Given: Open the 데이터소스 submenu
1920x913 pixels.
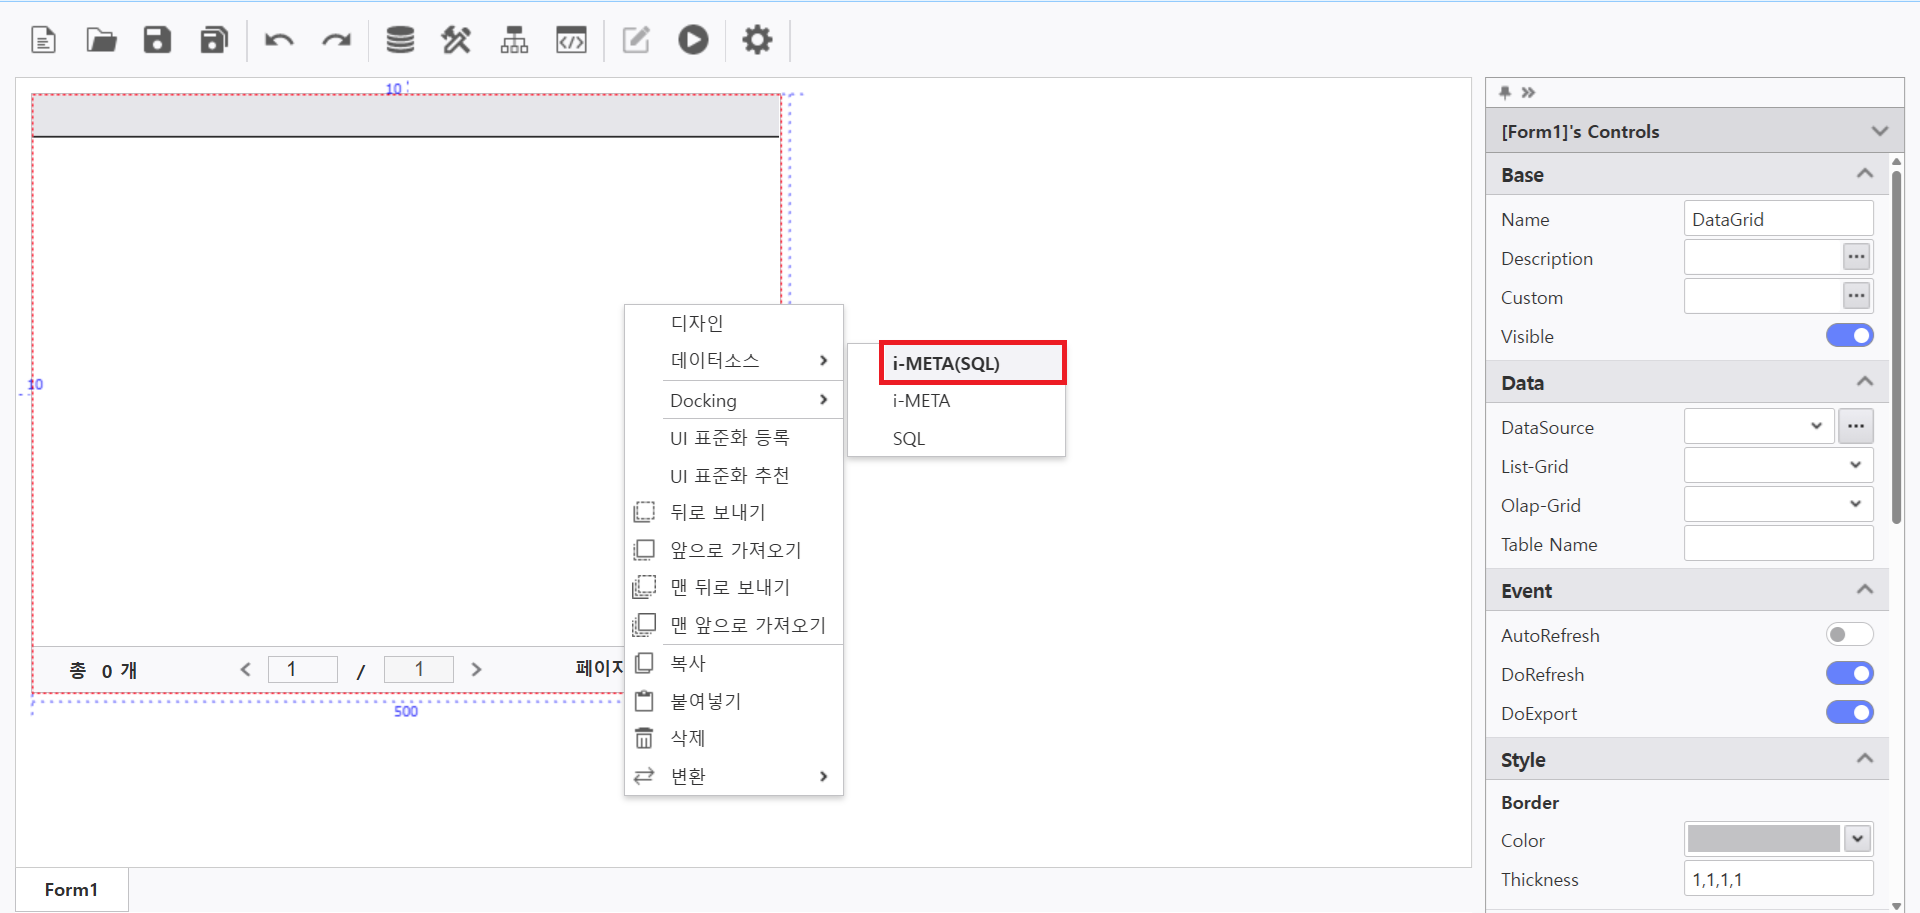Looking at the screenshot, I should tap(734, 360).
